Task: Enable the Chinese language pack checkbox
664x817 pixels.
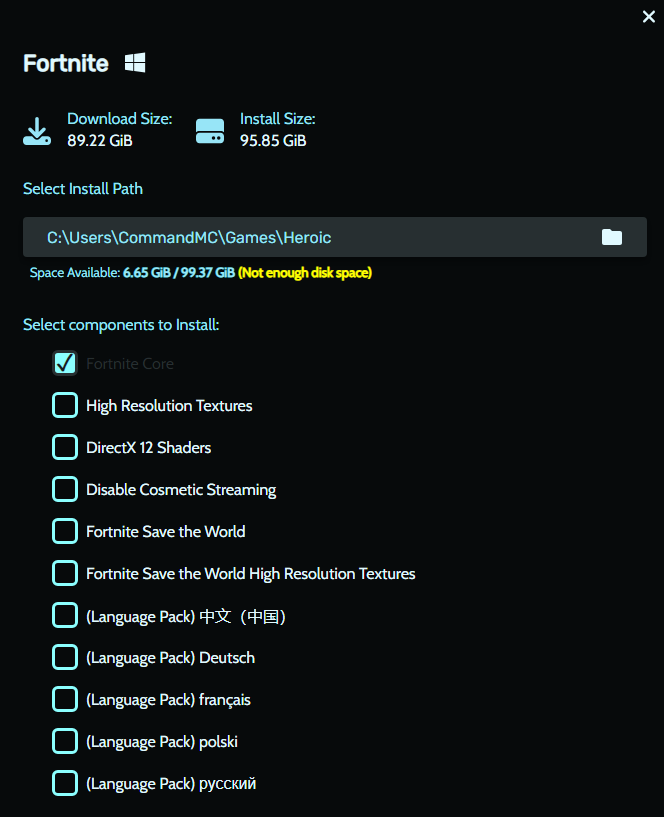Action: coord(65,616)
